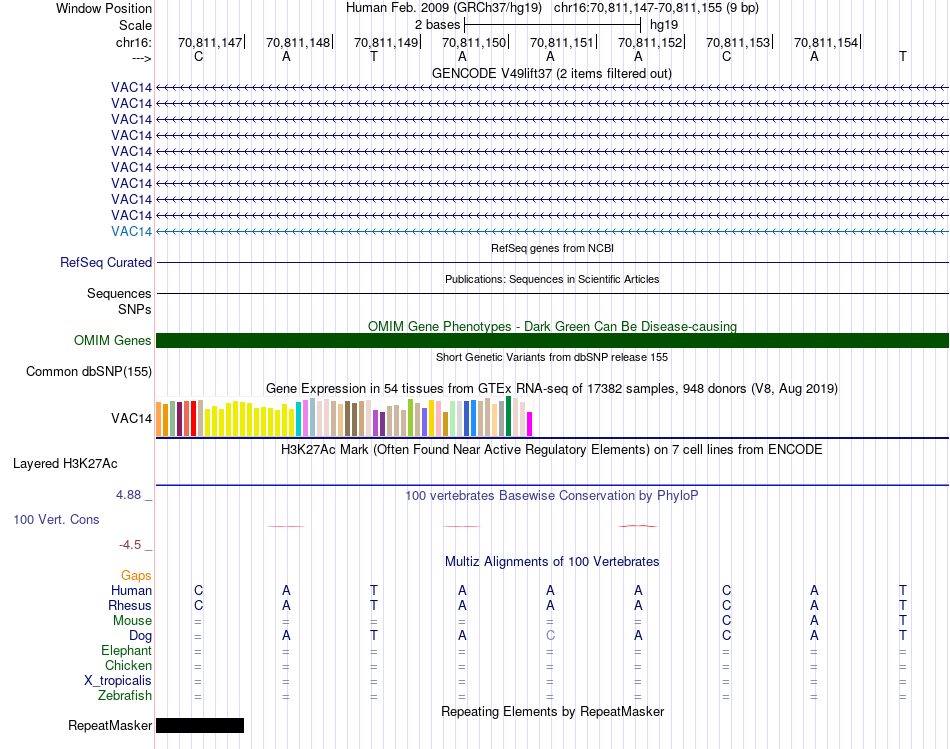Click the RepeatMasker track label
This screenshot has width=950, height=749.
tap(110, 725)
